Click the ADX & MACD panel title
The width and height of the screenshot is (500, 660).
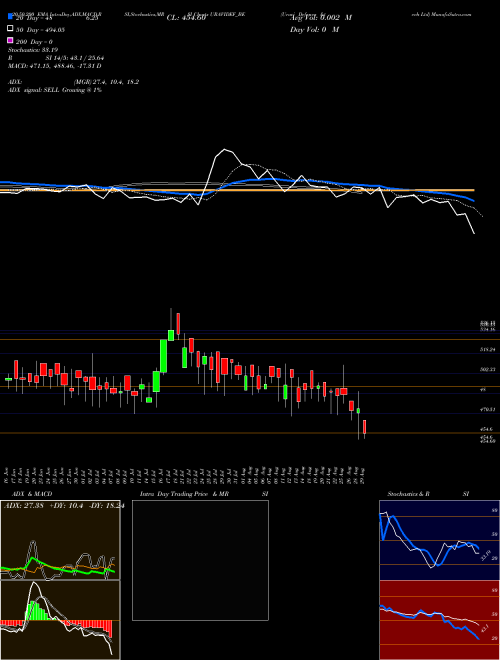click(x=32, y=494)
